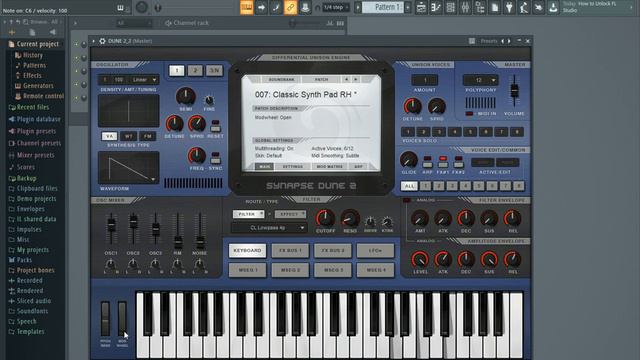640x360 pixels.
Task: Click the NOISE mixer fader
Action: pyautogui.click(x=200, y=241)
